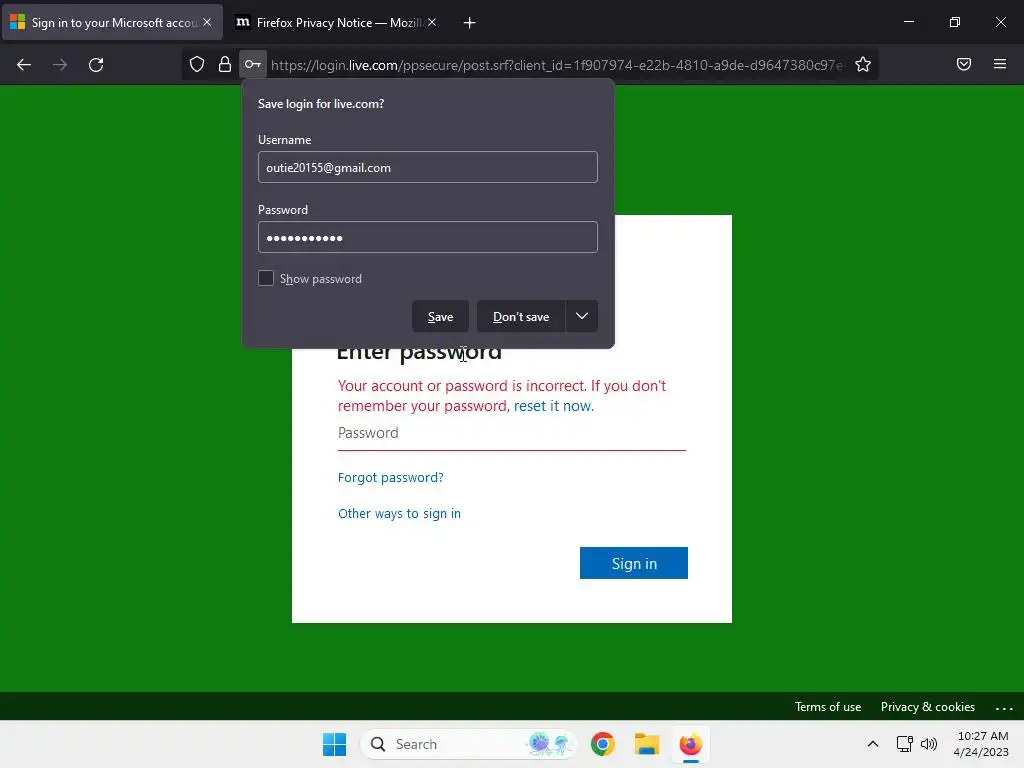Click the blue Sign in button

pos(633,563)
